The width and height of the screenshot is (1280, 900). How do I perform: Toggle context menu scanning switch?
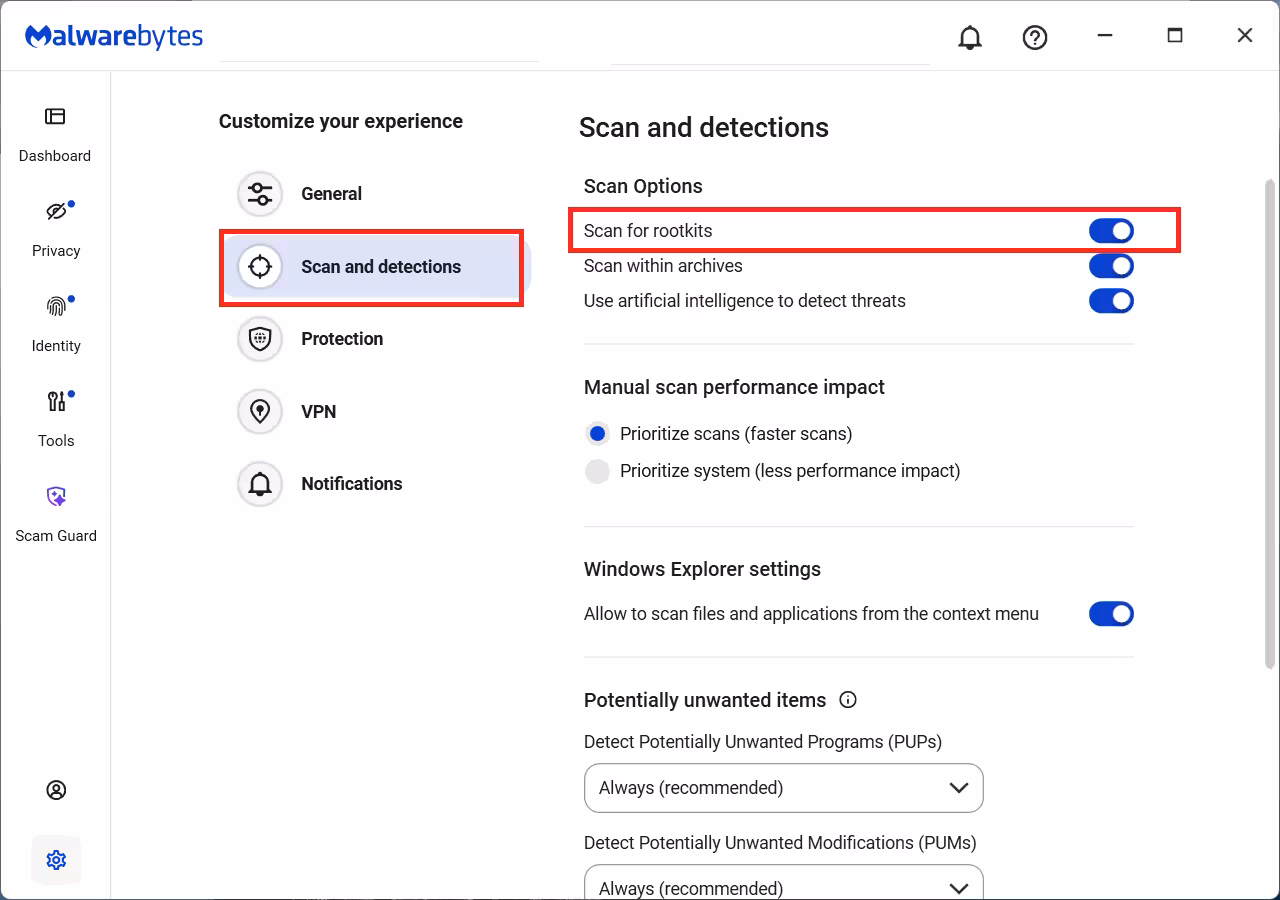click(1111, 614)
